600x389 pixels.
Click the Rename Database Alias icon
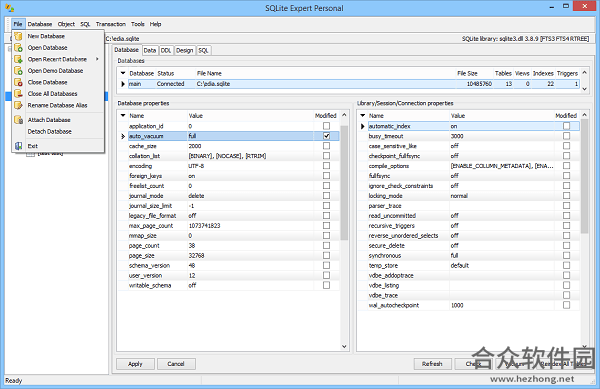click(18, 105)
